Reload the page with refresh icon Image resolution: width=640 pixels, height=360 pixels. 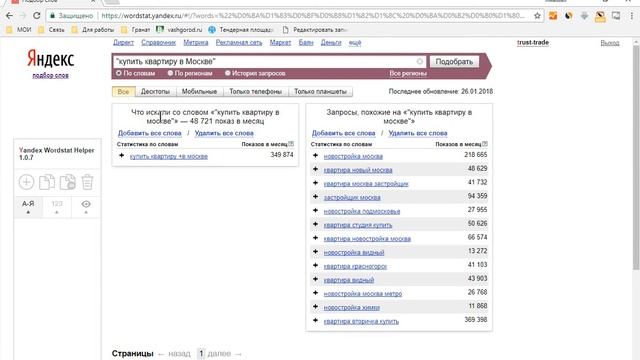(x=37, y=16)
